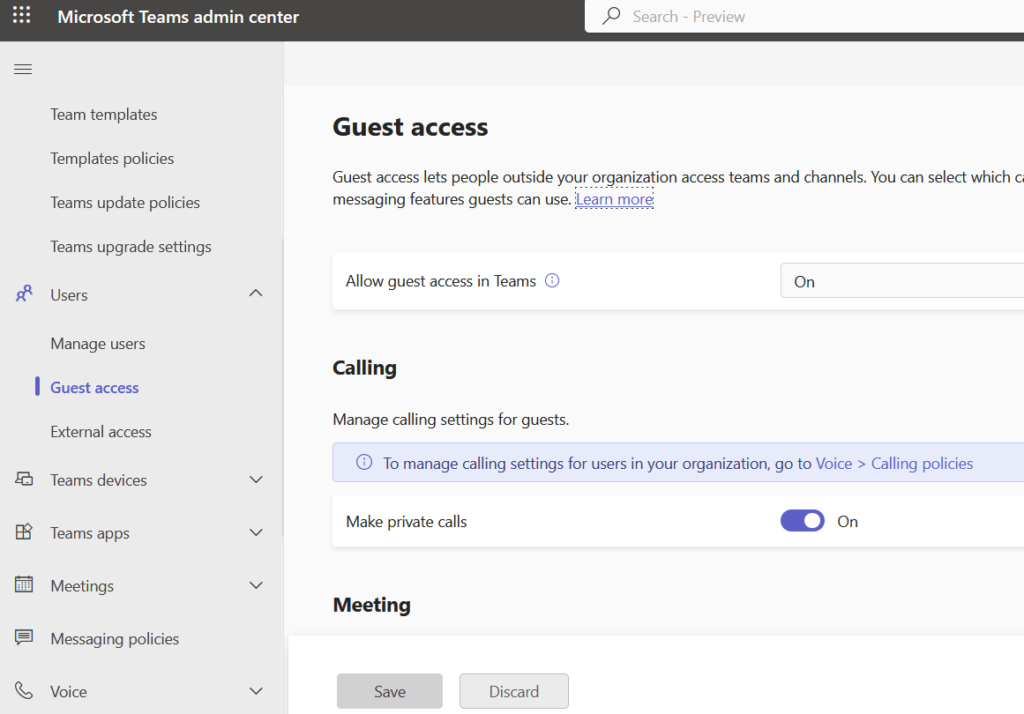
Task: Follow the Voice link in info banner
Action: pyautogui.click(x=834, y=463)
